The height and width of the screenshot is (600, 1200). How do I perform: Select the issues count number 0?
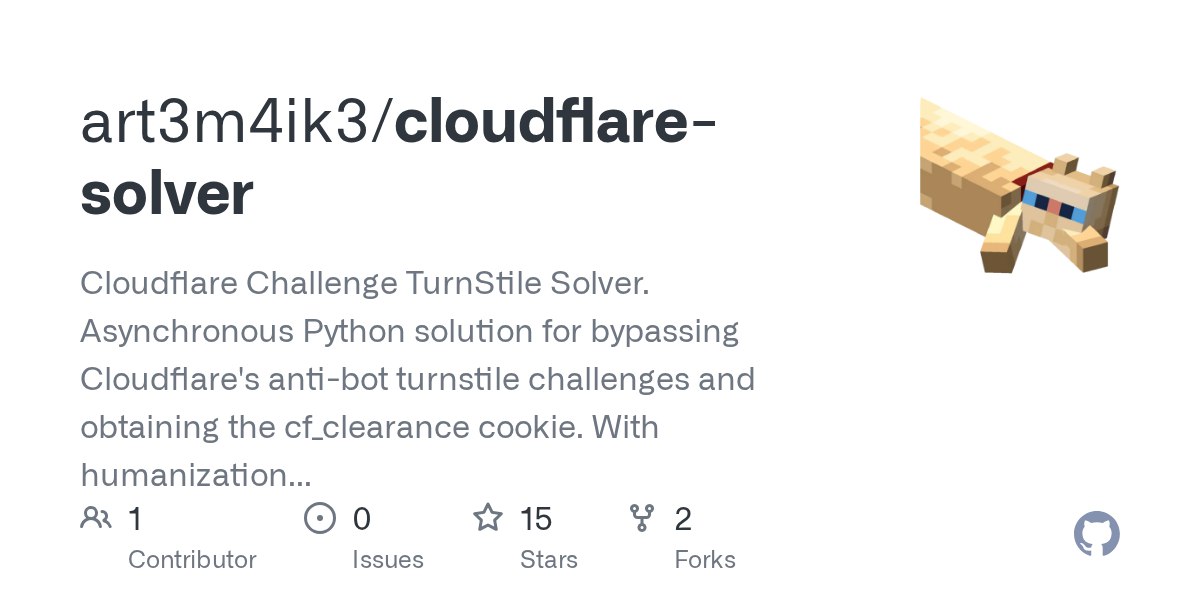click(x=362, y=519)
